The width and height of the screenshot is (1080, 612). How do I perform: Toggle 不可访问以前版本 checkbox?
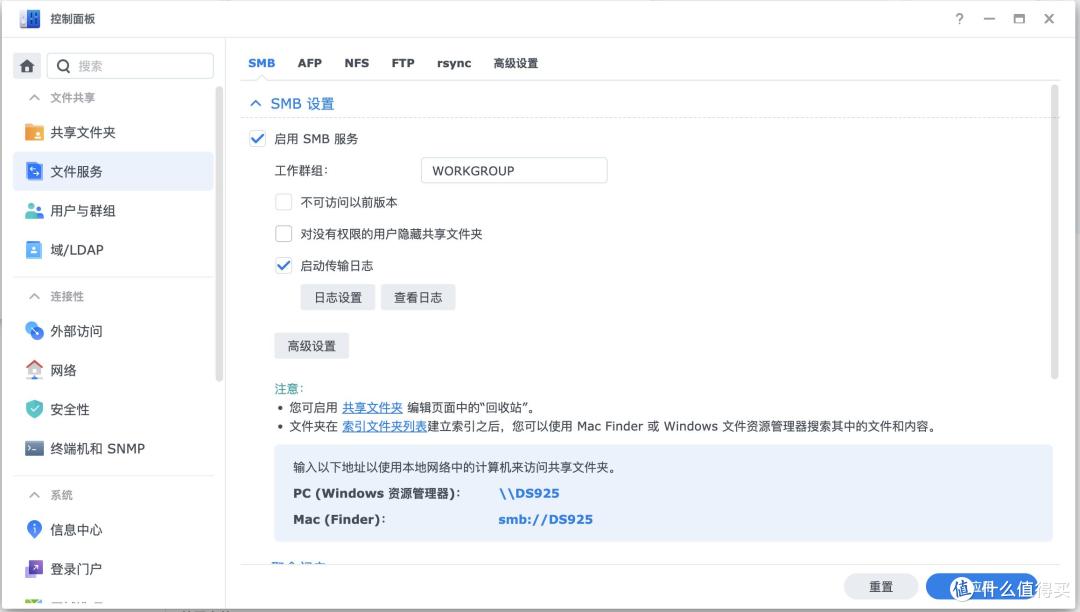[283, 202]
